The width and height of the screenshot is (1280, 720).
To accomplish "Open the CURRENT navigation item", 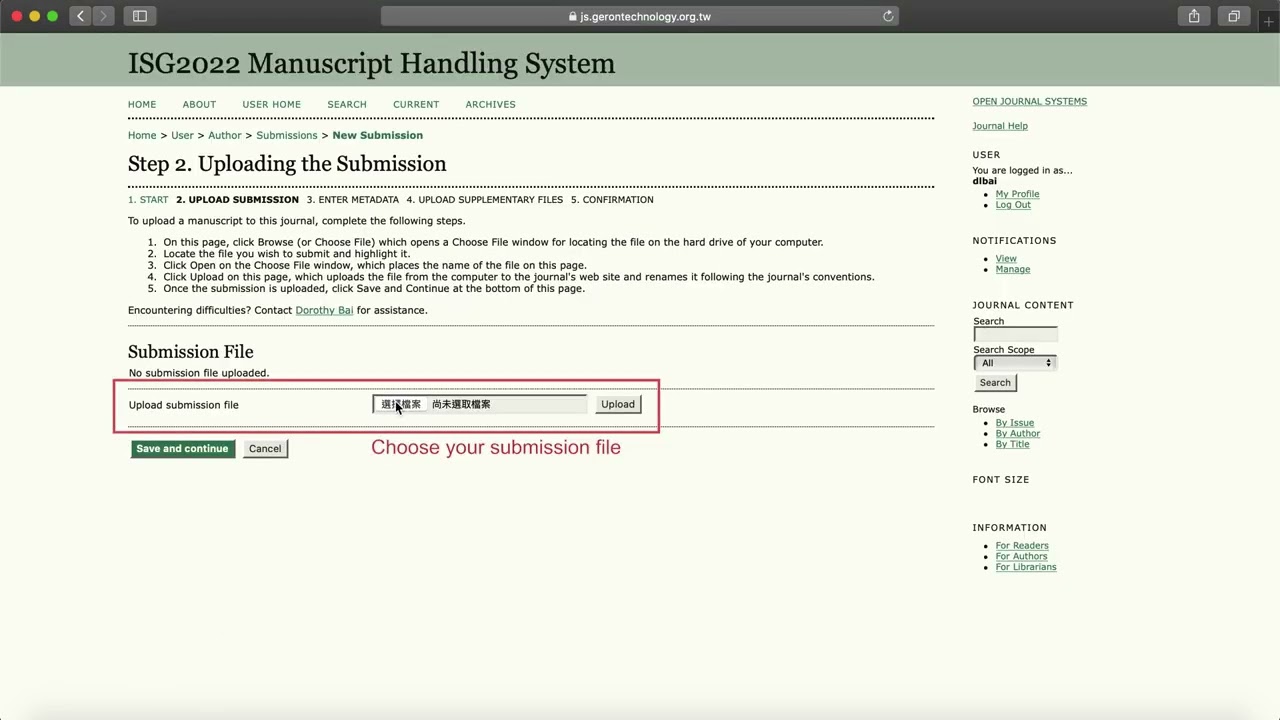I will pos(416,104).
